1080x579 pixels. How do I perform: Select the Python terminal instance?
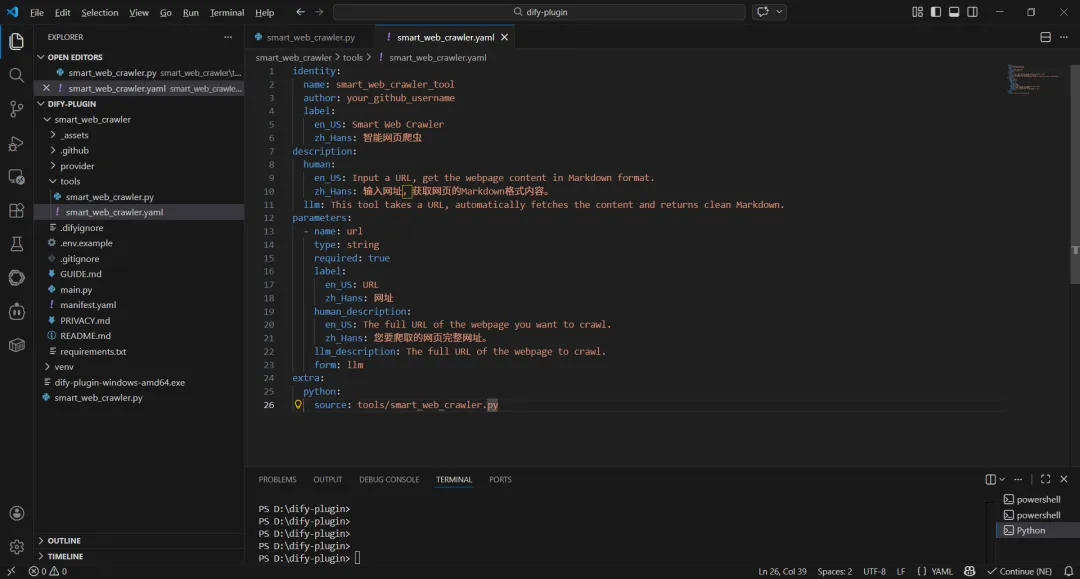(1037, 530)
